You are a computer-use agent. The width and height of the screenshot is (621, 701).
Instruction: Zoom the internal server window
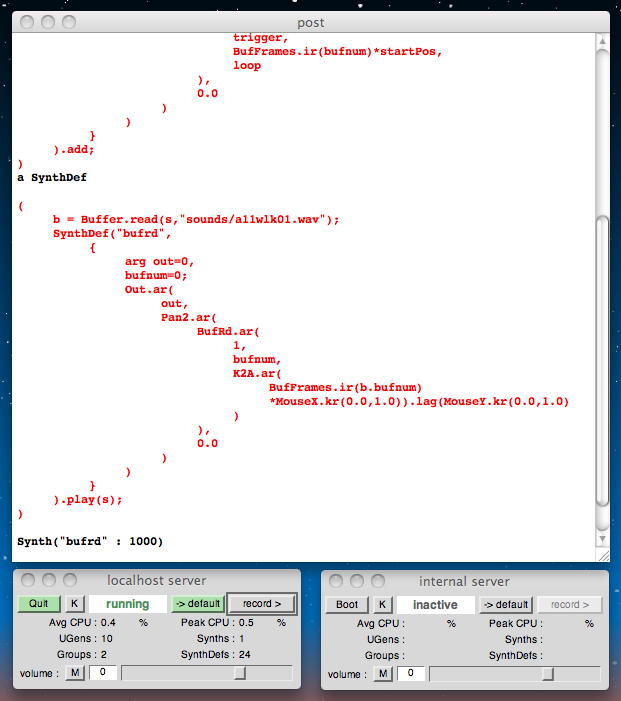coord(378,581)
